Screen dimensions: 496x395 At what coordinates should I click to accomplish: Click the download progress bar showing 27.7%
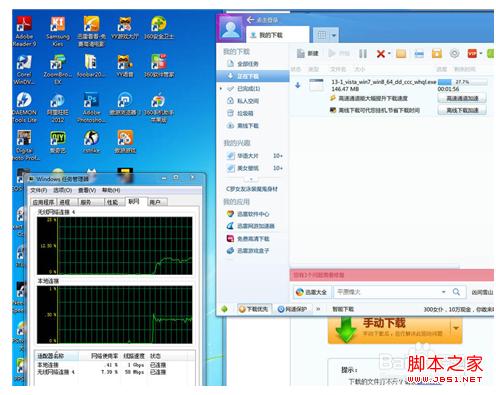tap(462, 82)
